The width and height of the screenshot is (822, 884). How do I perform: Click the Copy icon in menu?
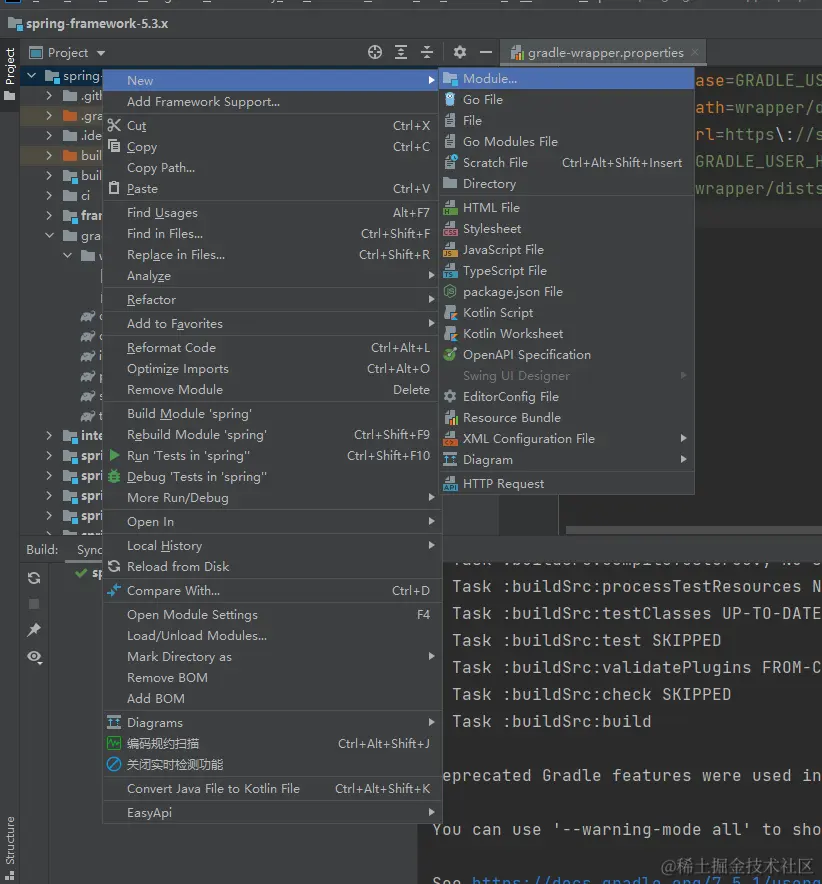(x=114, y=146)
